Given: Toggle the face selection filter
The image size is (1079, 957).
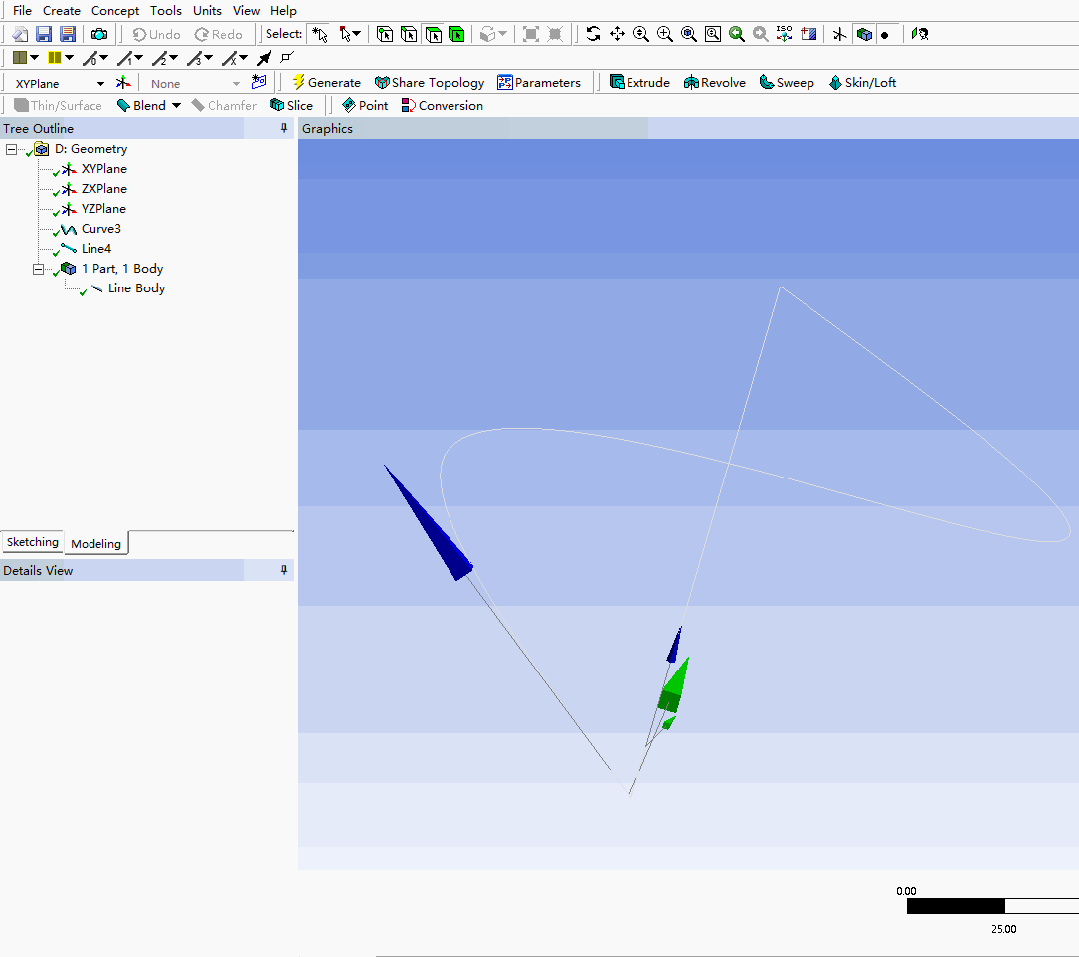Looking at the screenshot, I should [434, 34].
